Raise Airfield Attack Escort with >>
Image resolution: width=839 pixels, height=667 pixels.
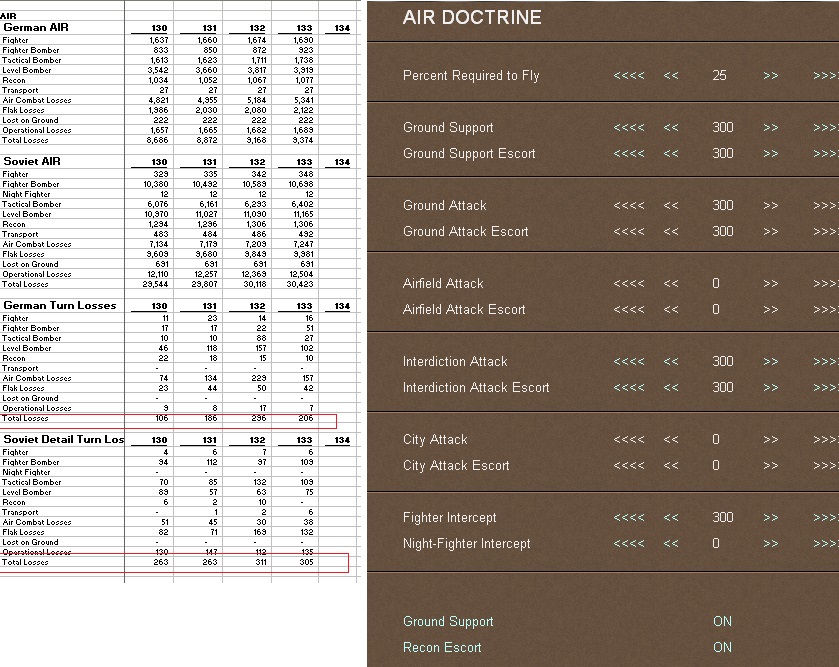[x=771, y=310]
